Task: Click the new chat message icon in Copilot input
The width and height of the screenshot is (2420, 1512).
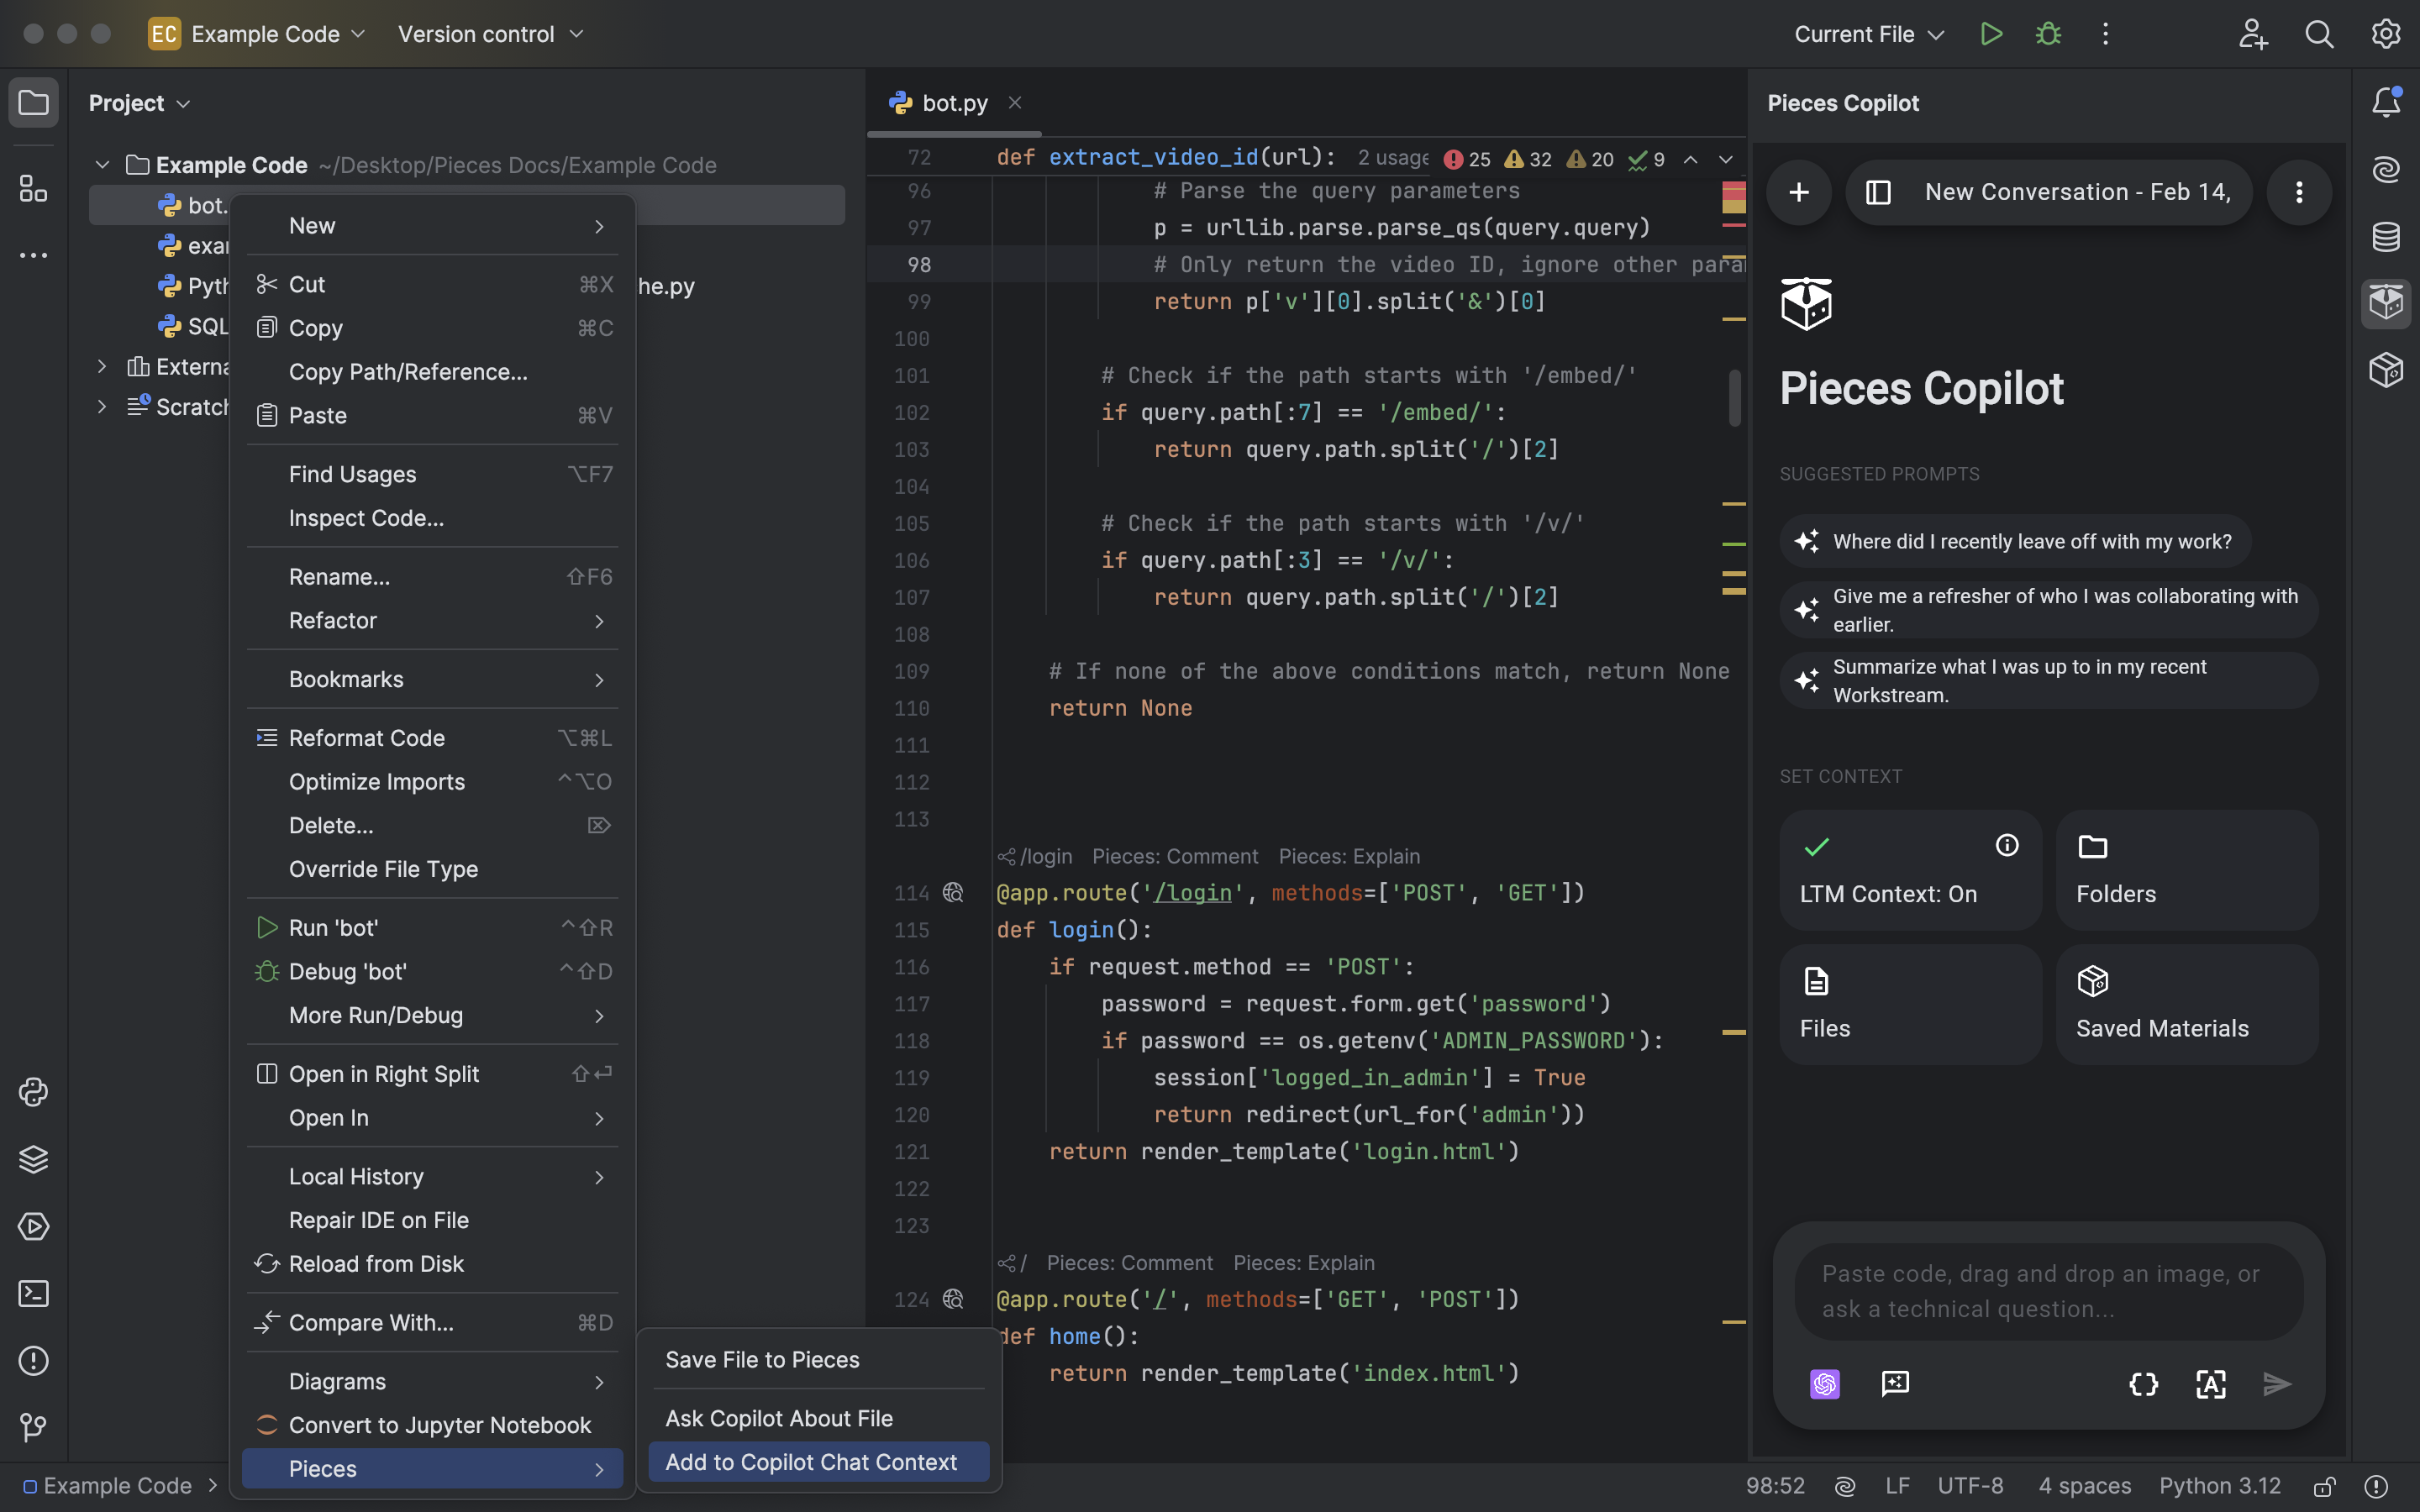Action: (x=1895, y=1384)
